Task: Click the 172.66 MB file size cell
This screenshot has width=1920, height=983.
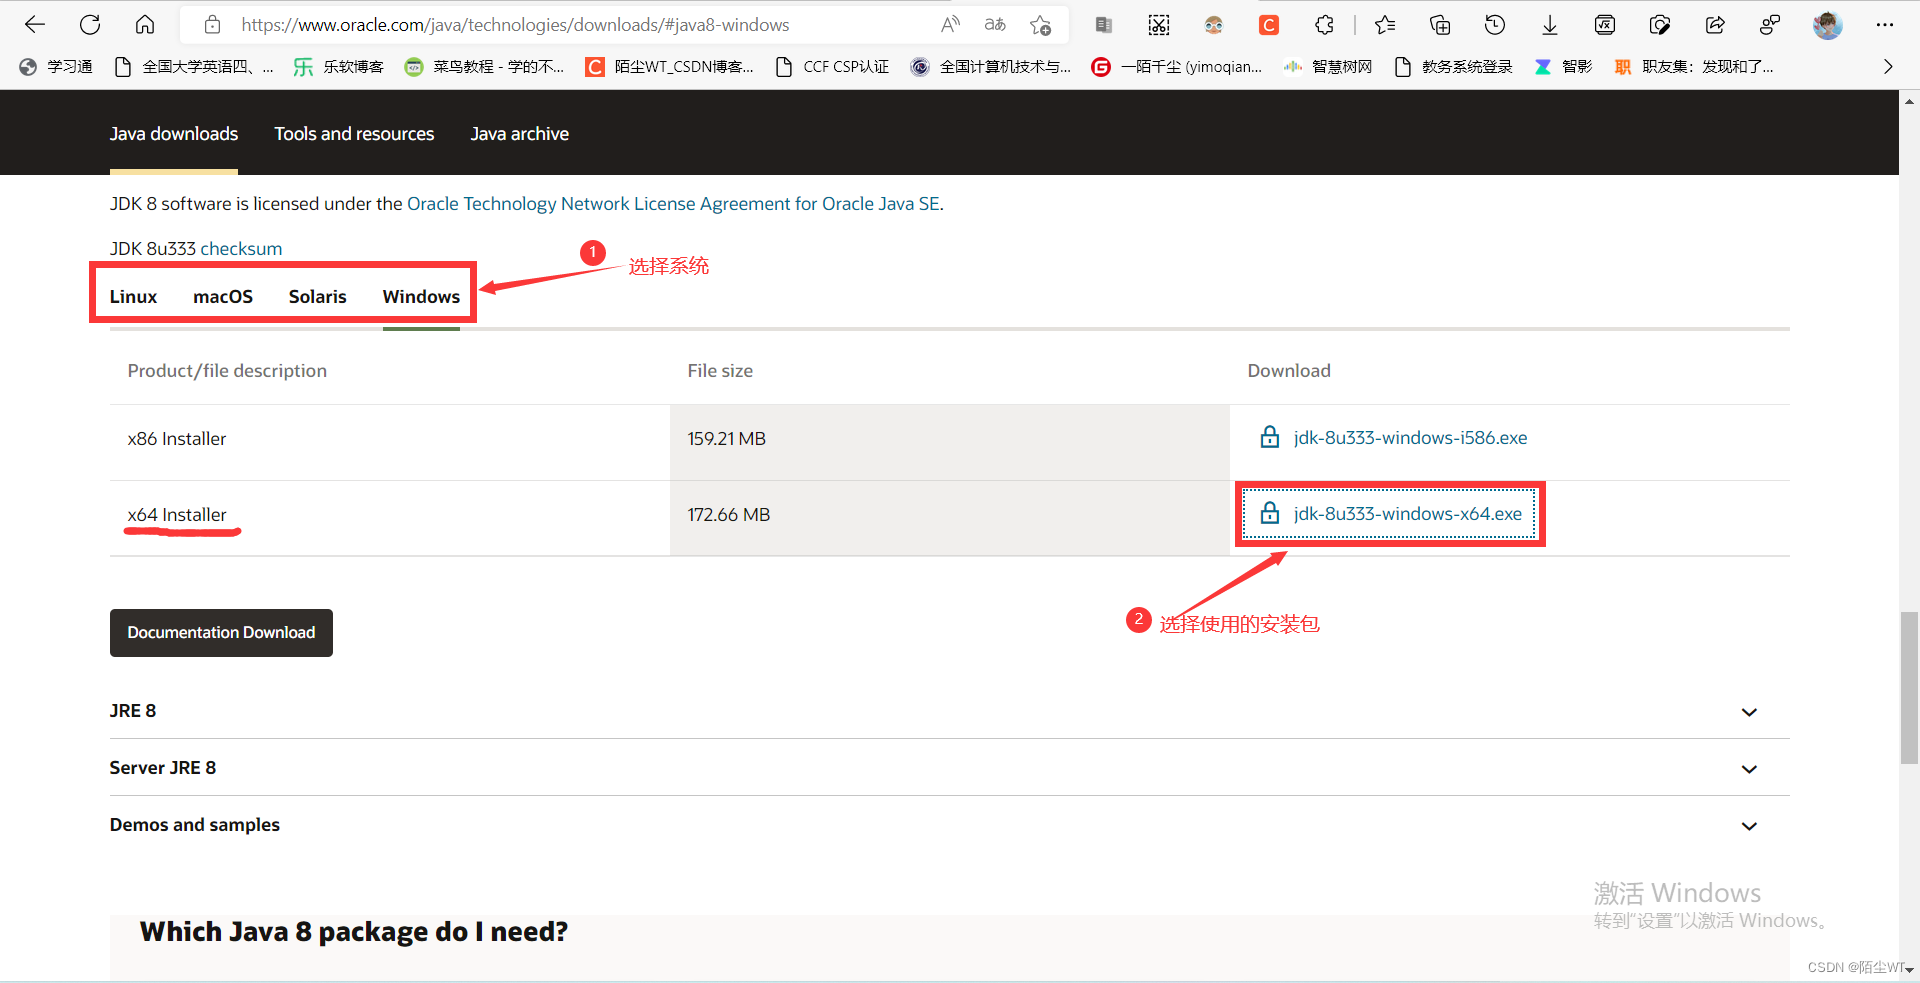Action: point(950,518)
